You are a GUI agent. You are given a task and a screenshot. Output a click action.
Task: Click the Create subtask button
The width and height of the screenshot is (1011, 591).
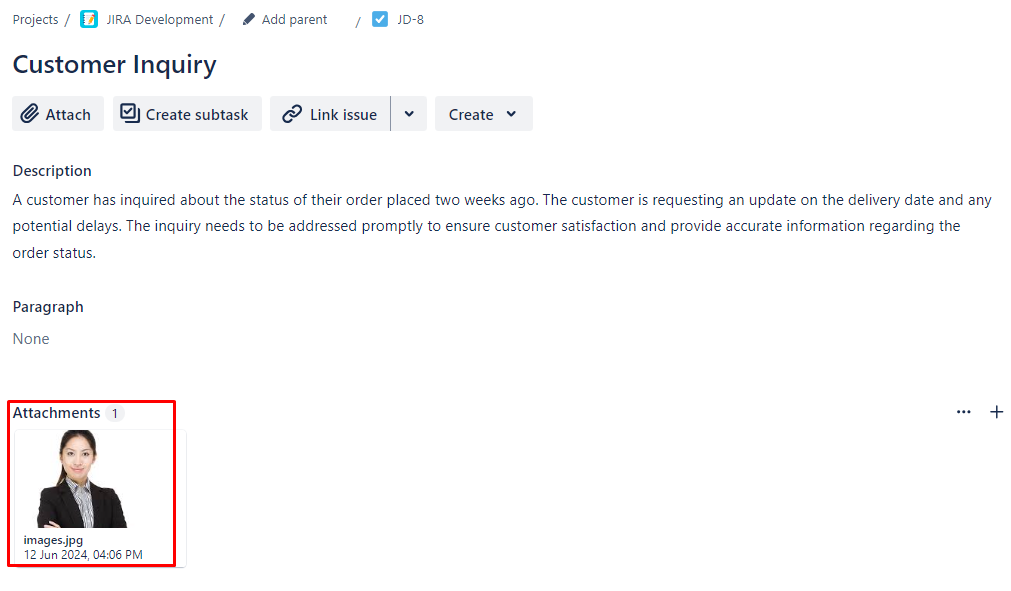(187, 114)
